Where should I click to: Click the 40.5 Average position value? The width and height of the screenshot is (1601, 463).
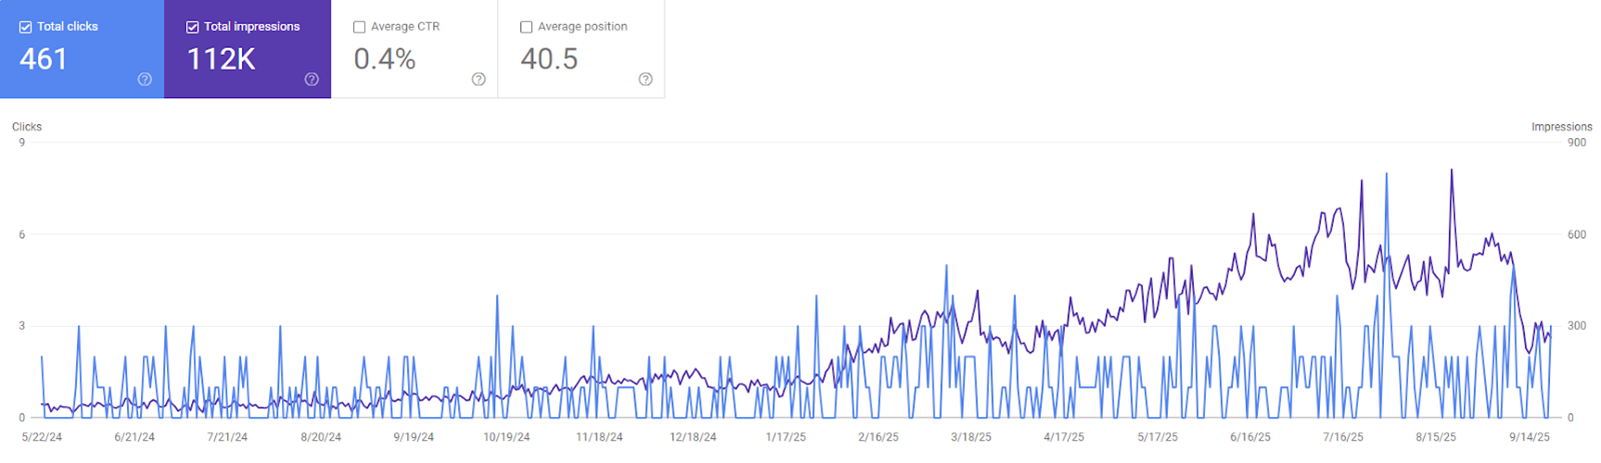coord(549,59)
